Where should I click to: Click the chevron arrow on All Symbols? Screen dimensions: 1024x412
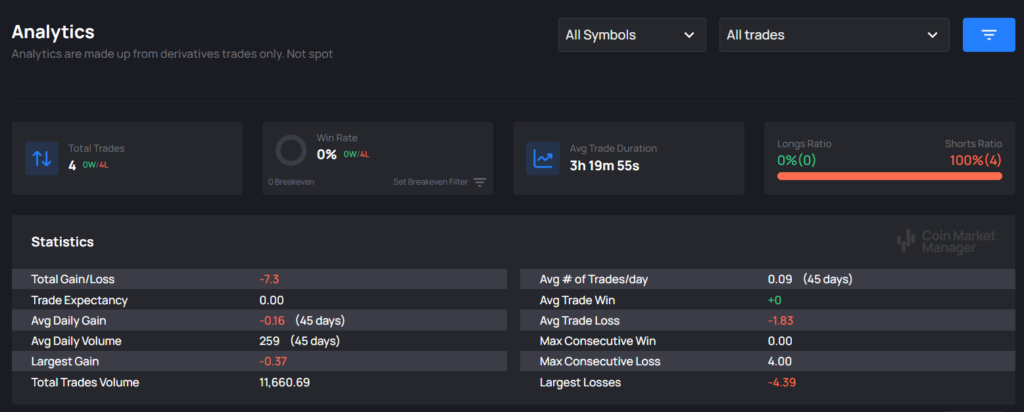coord(689,35)
